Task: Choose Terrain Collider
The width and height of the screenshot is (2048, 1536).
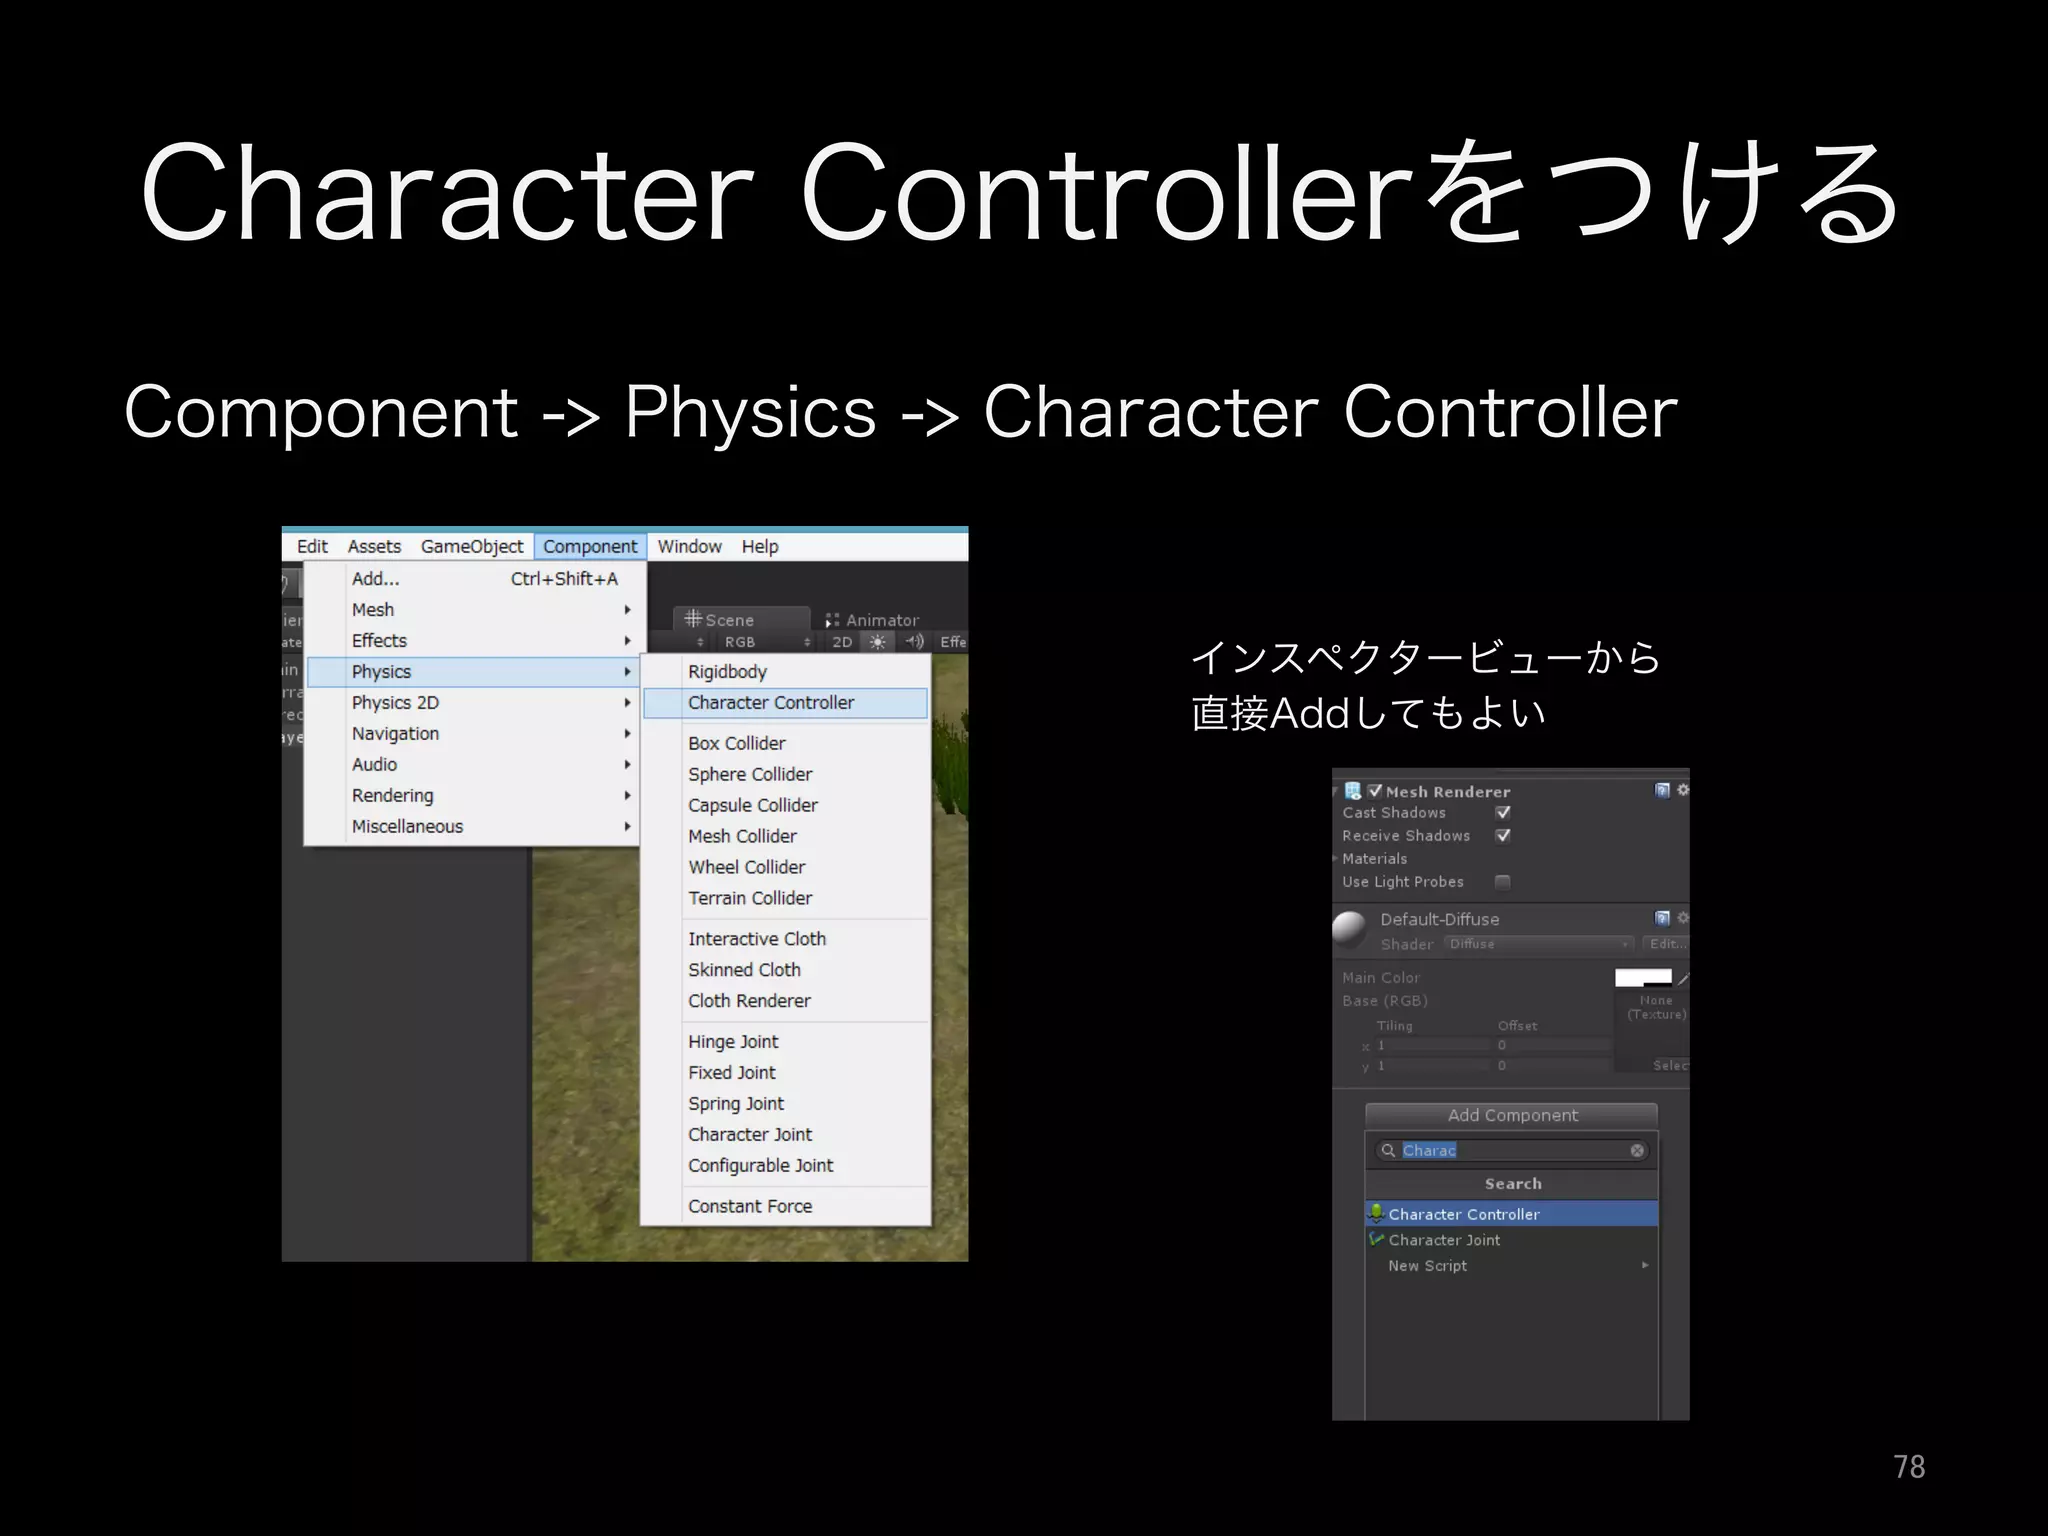Action: tap(786, 899)
